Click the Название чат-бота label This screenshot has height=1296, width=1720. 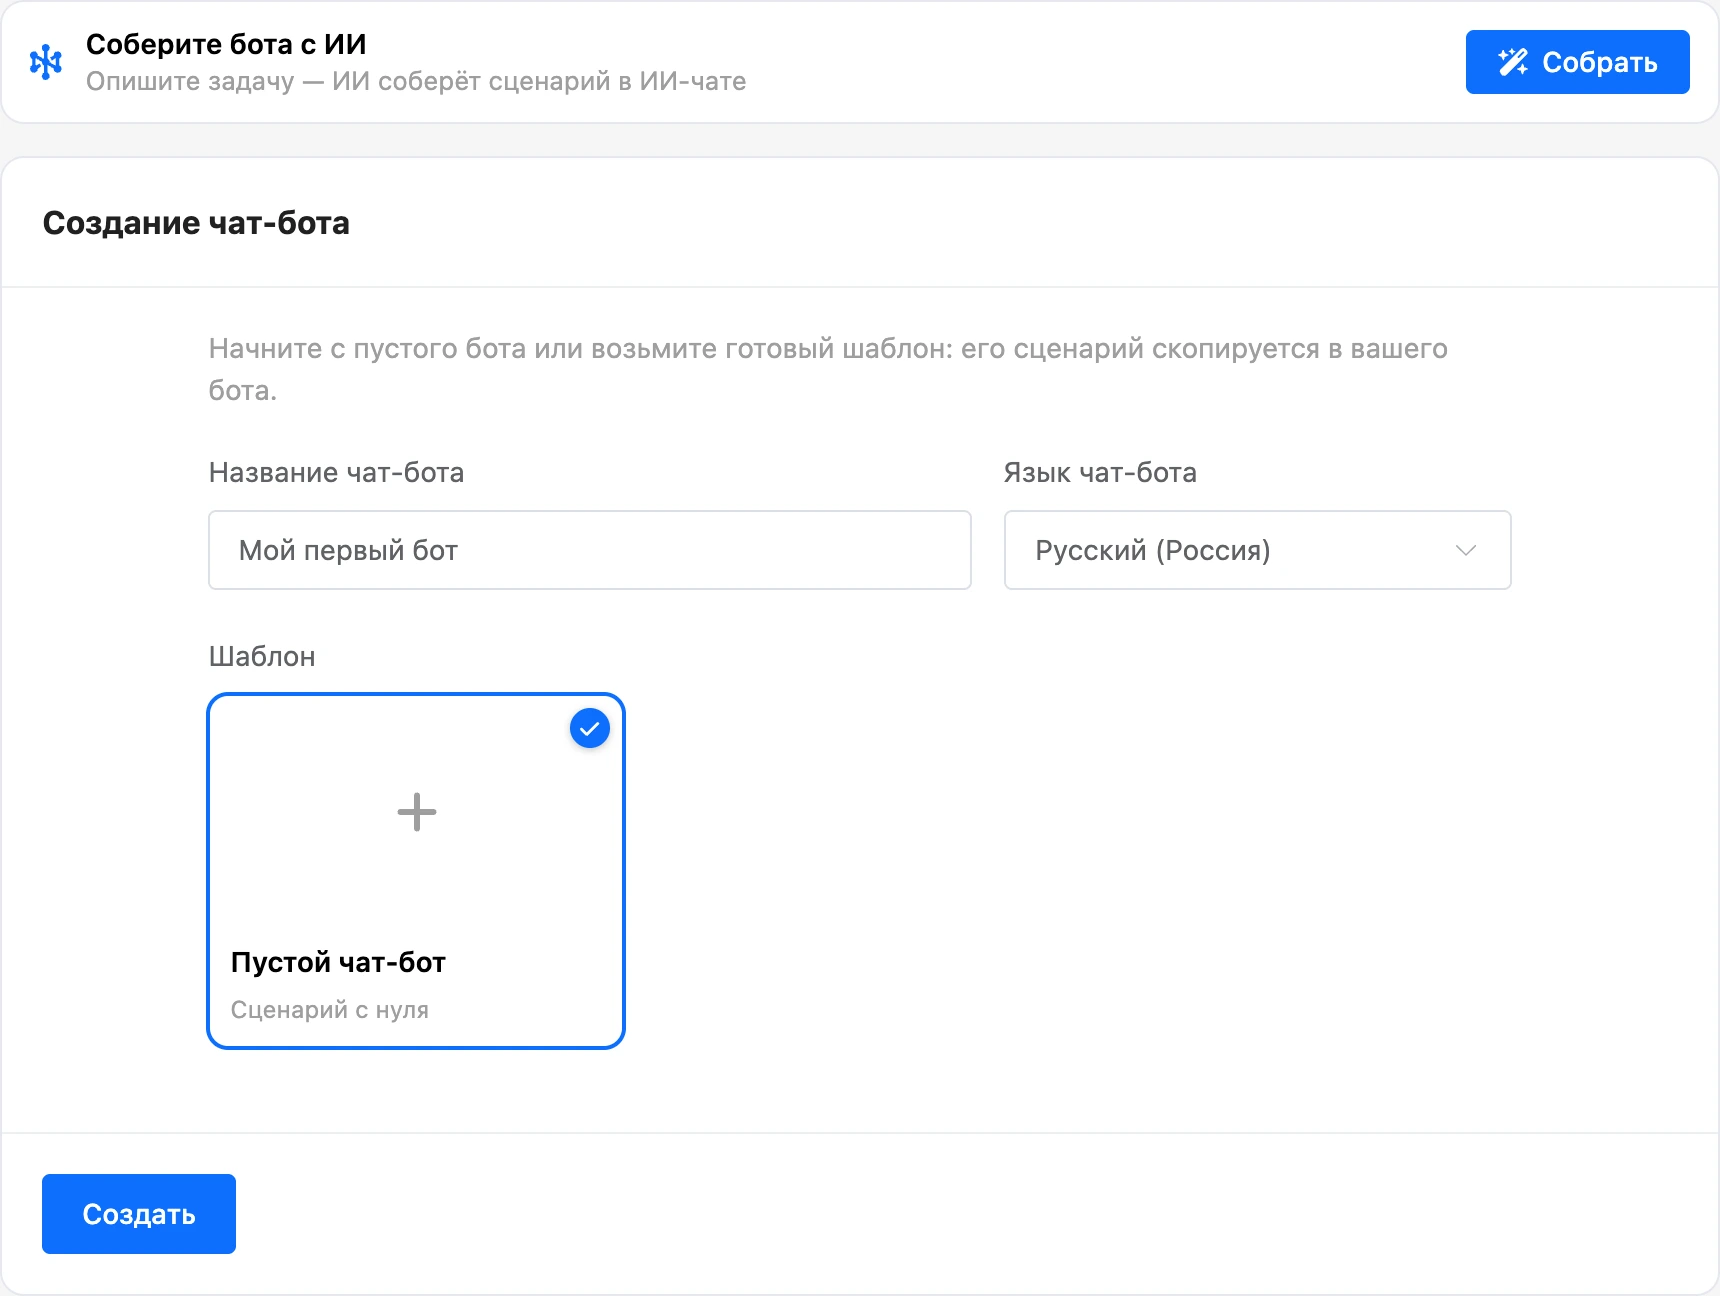(336, 472)
